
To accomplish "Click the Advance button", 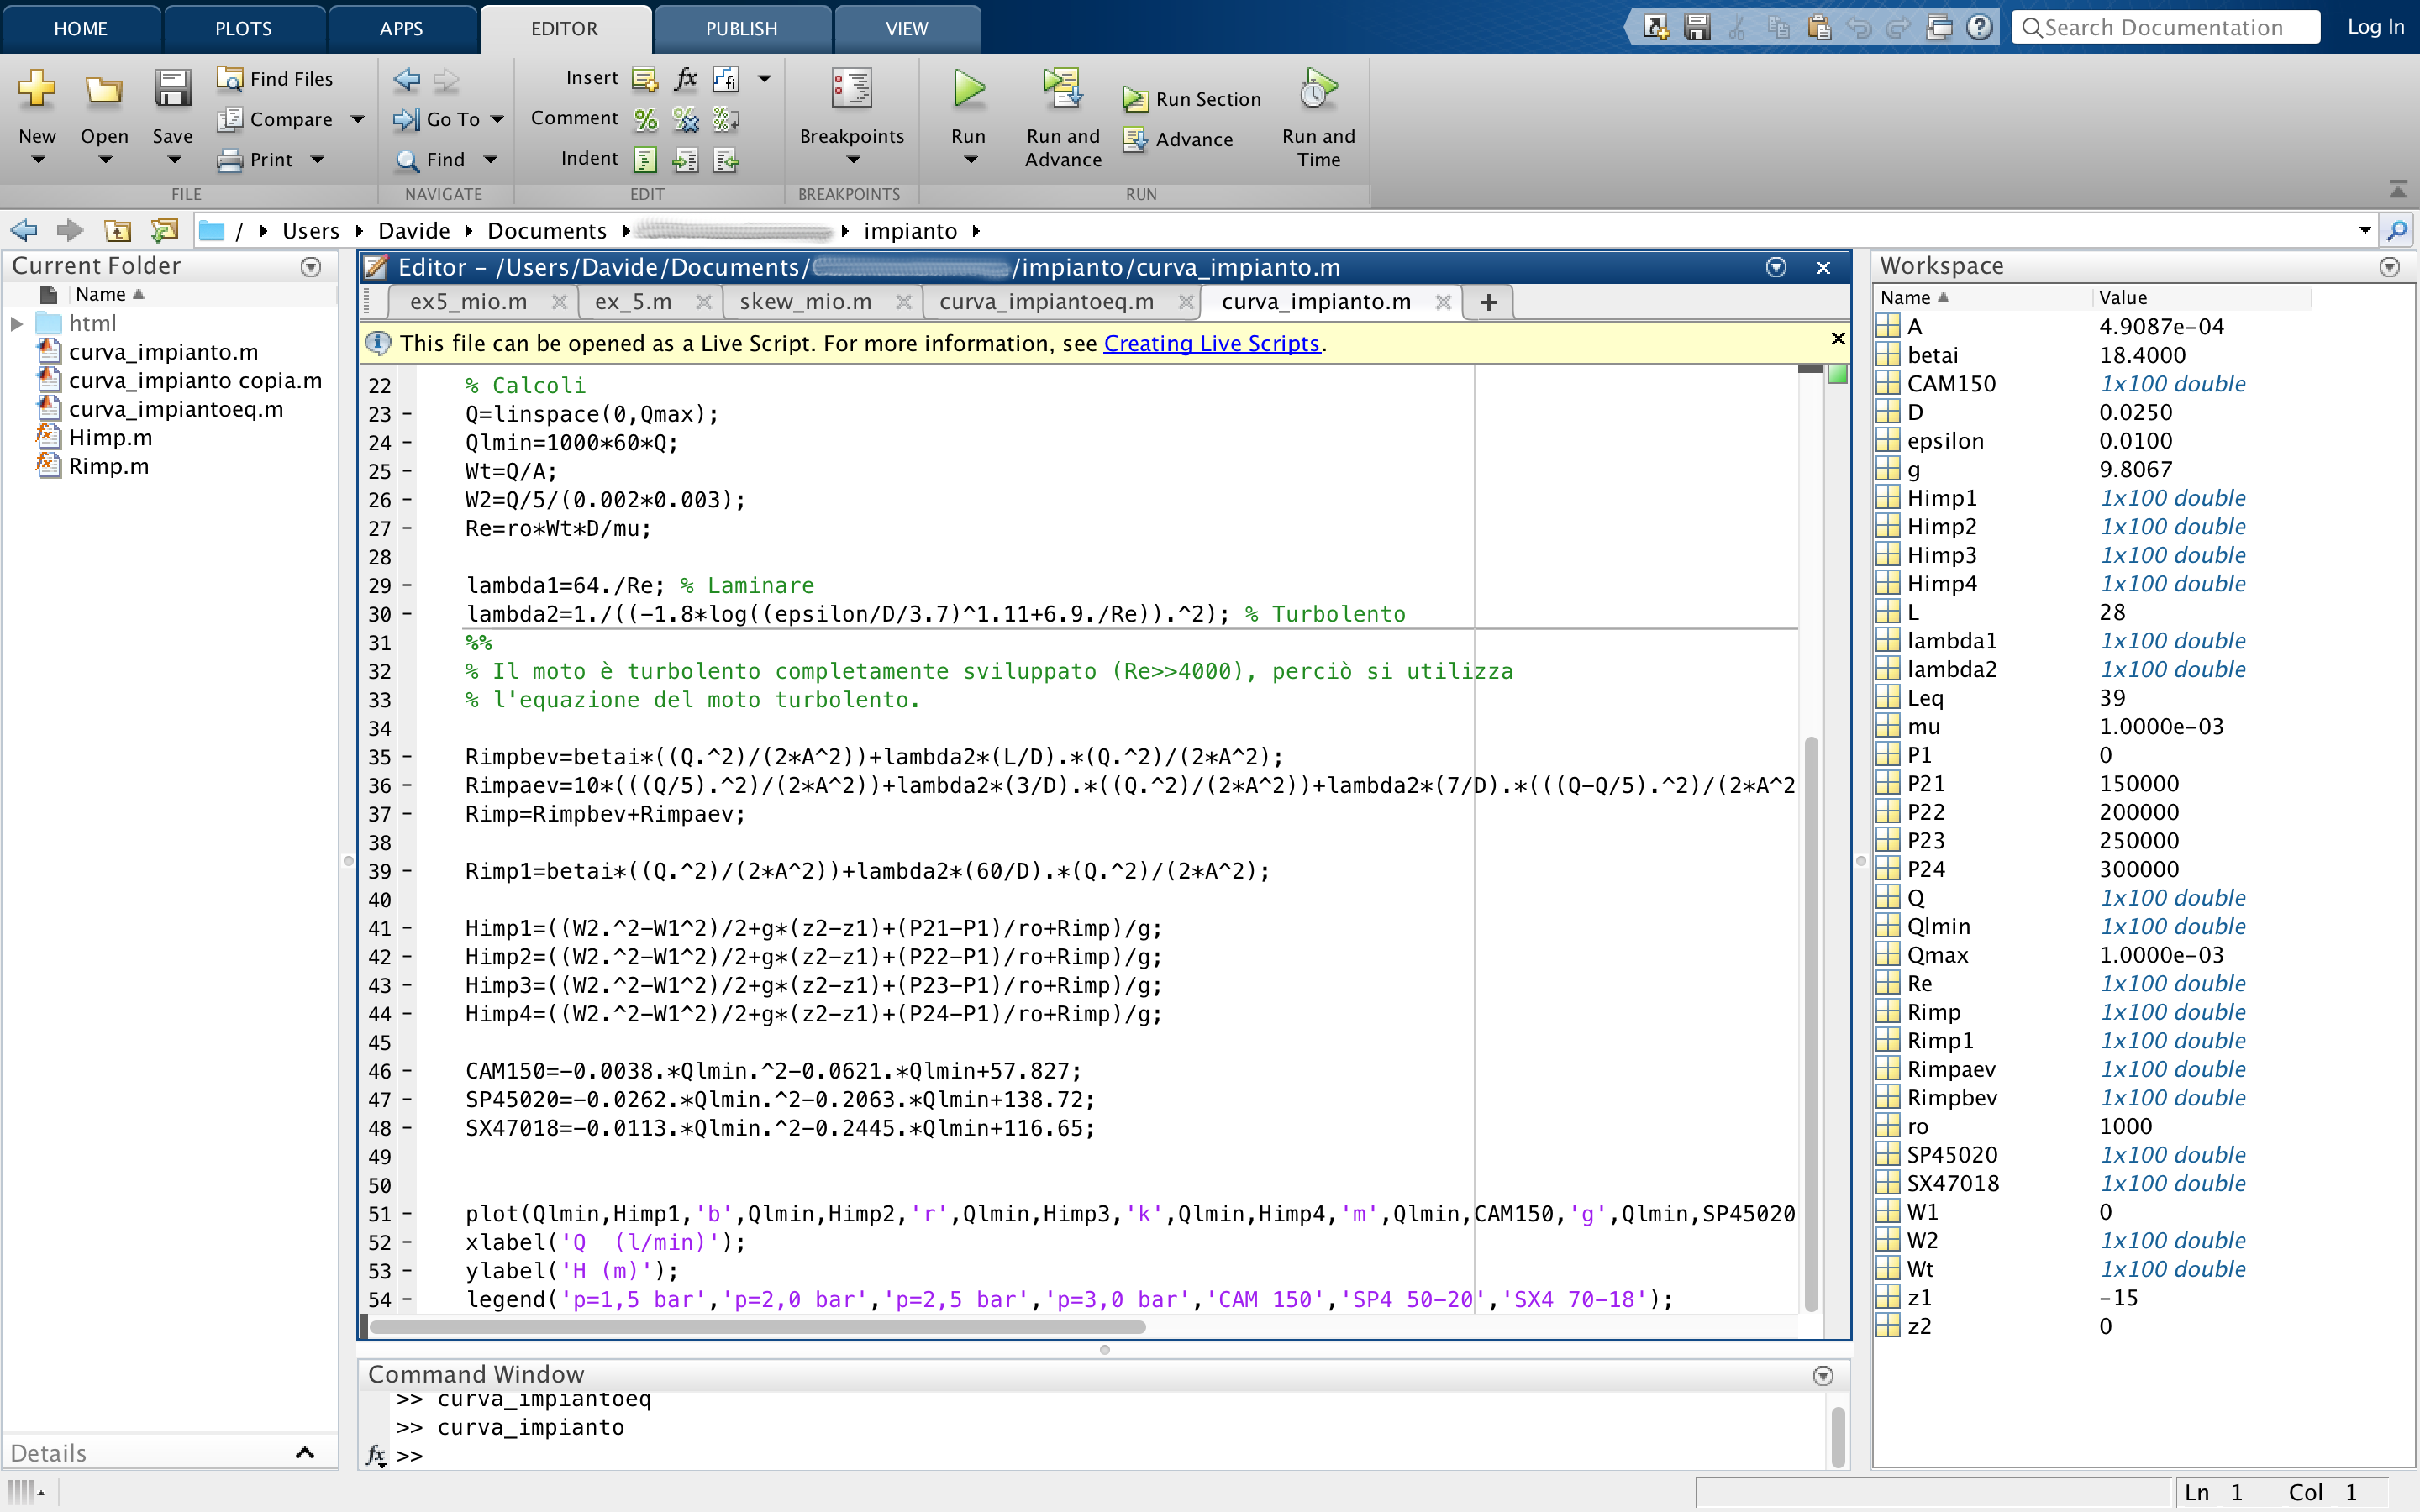I will 1177,140.
